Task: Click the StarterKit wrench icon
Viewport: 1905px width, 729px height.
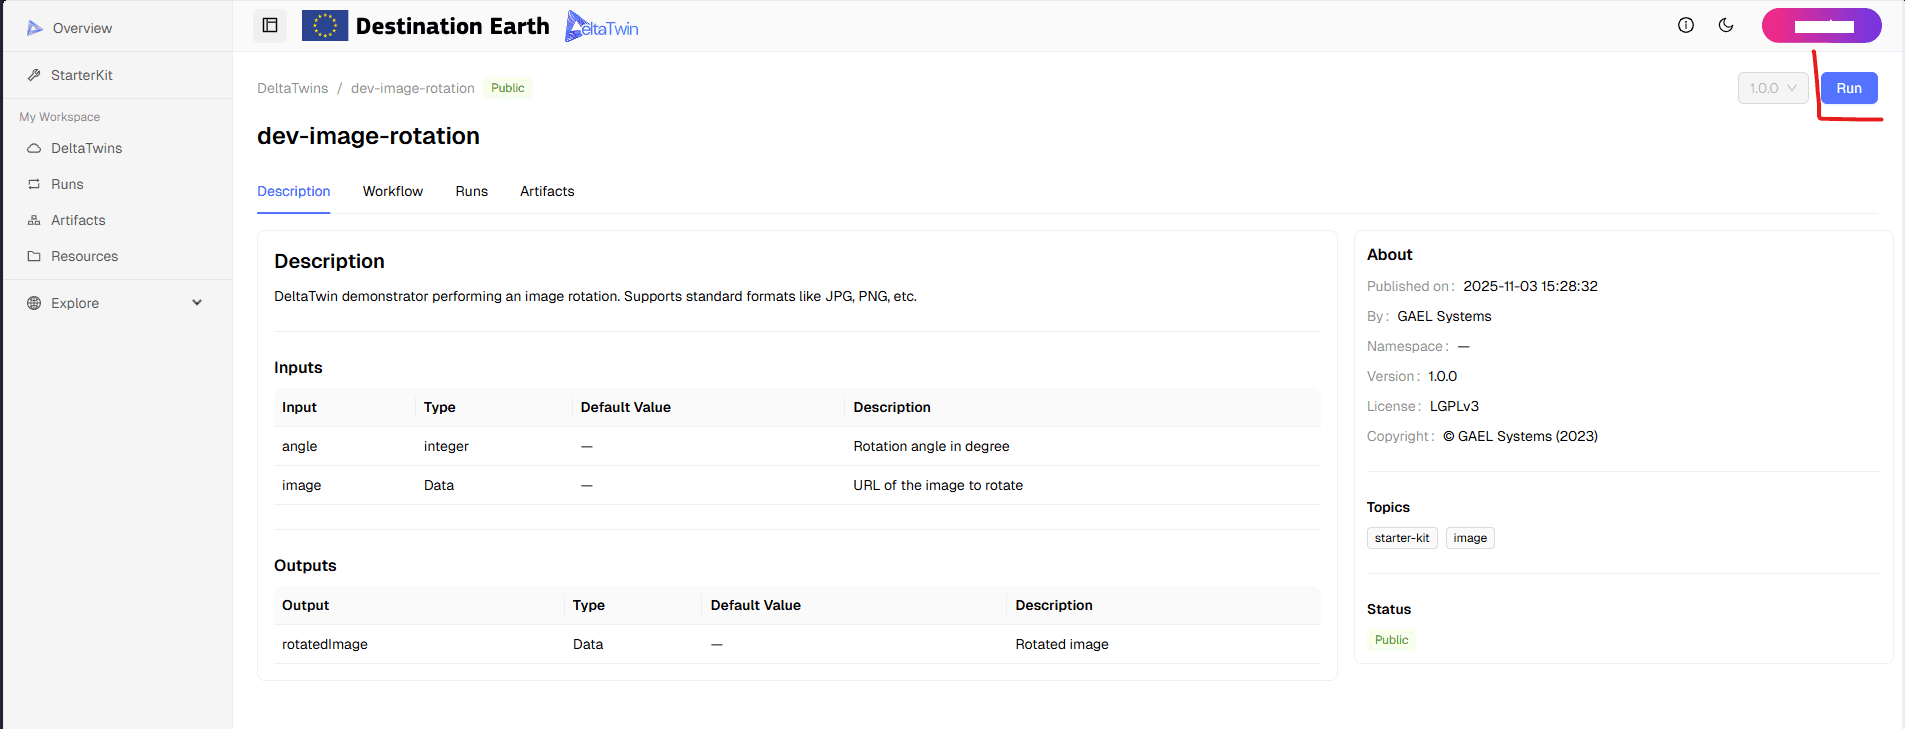Action: pyautogui.click(x=34, y=75)
